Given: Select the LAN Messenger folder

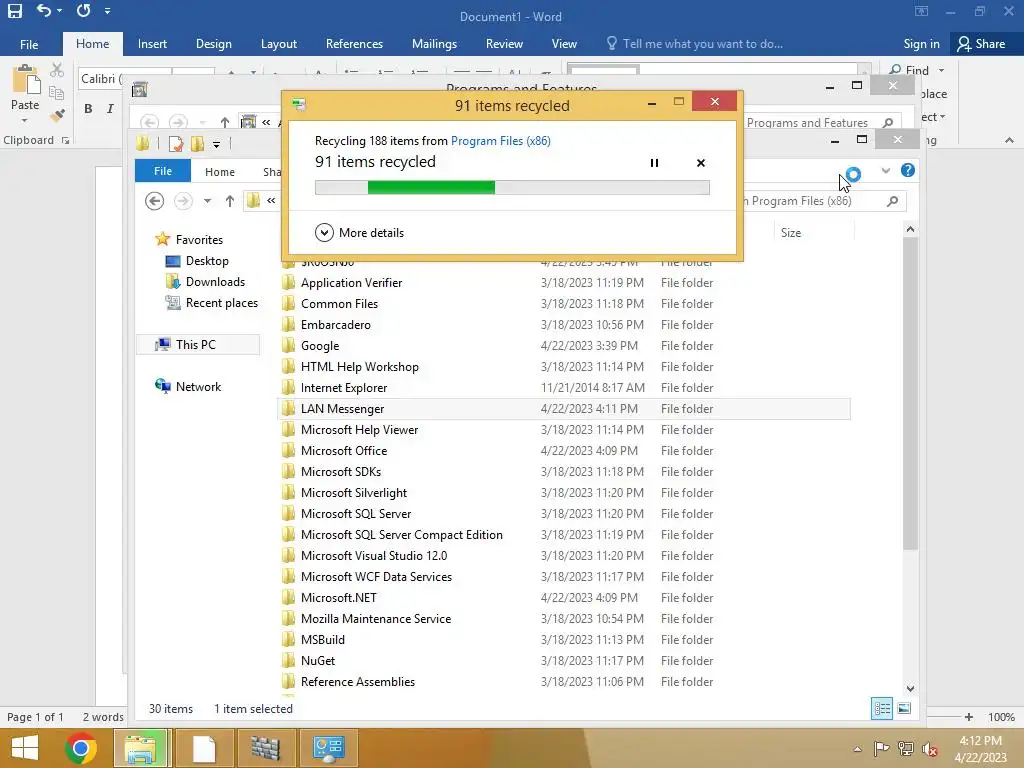Looking at the screenshot, I should click(x=564, y=409).
